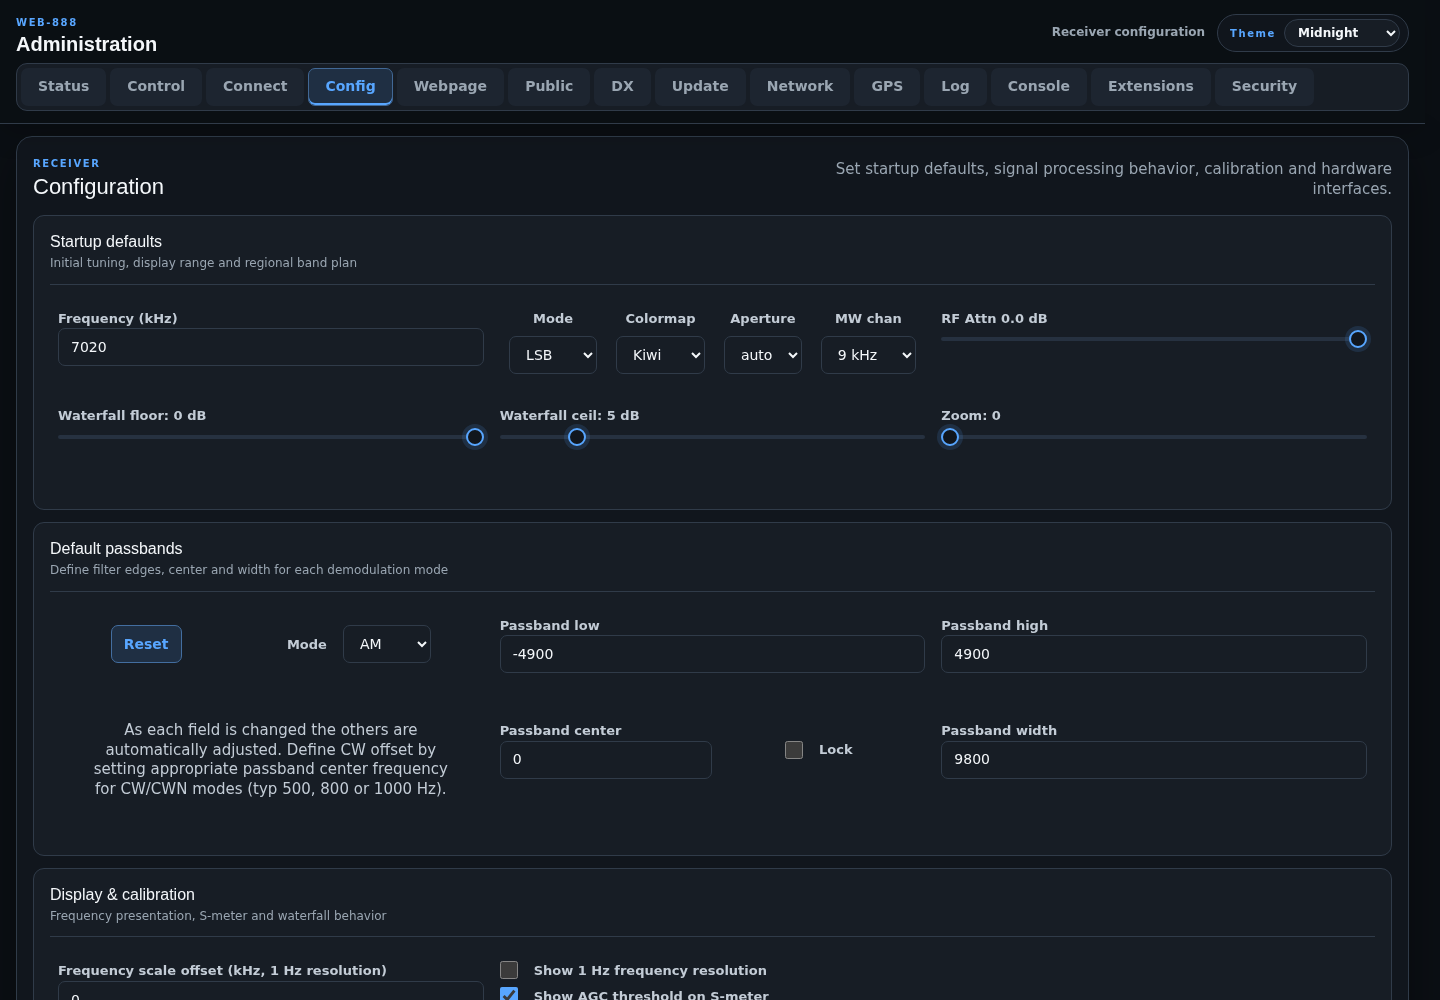Open the passband Mode dropdown showing AM

pos(387,644)
